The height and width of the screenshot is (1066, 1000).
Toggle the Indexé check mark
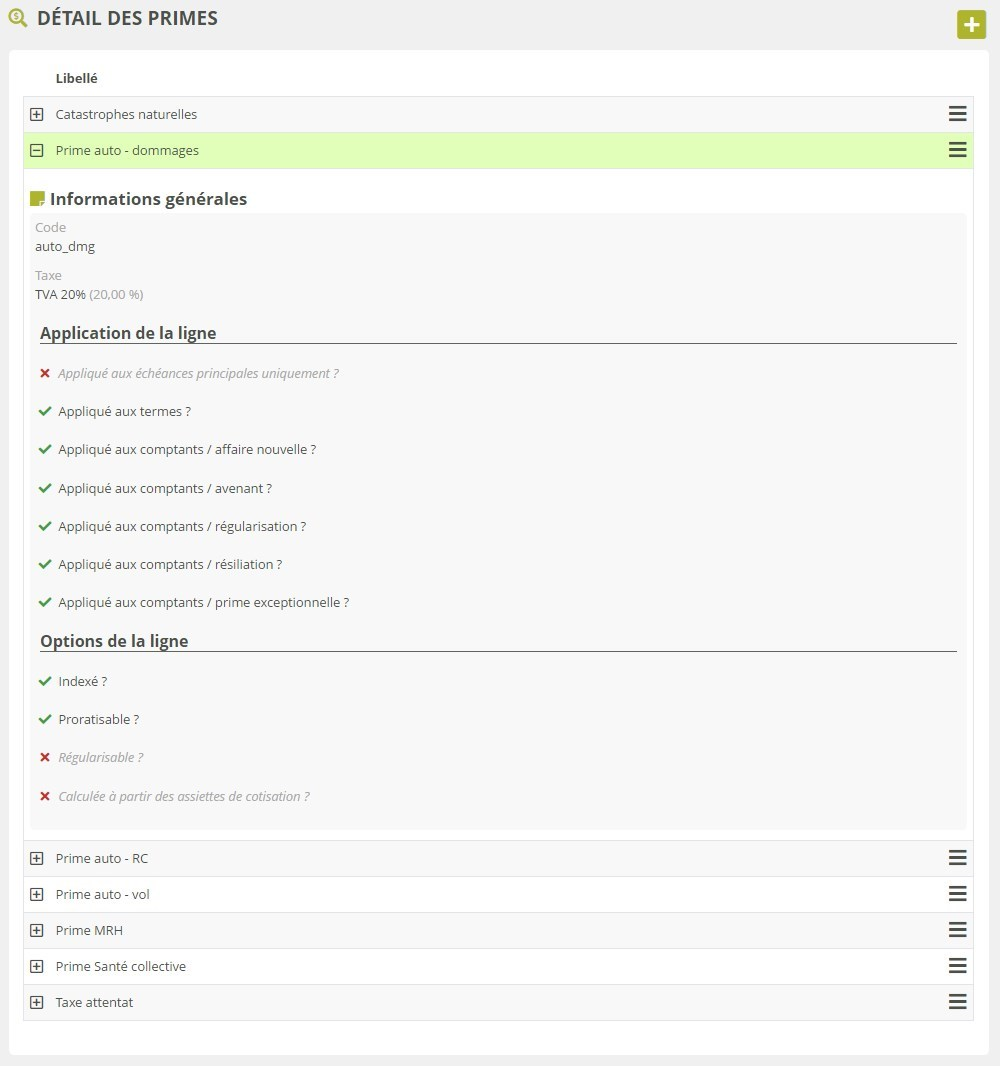(x=45, y=681)
